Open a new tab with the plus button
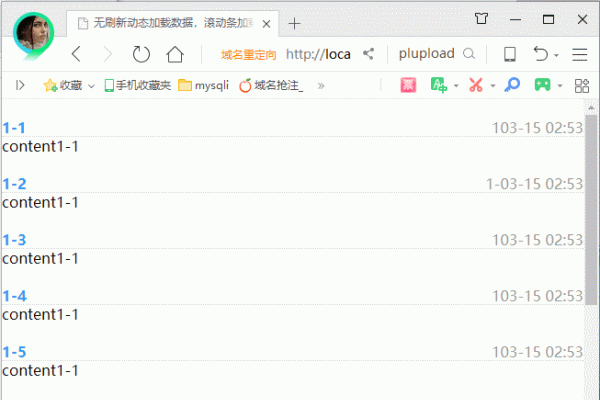The image size is (600, 400). point(294,22)
